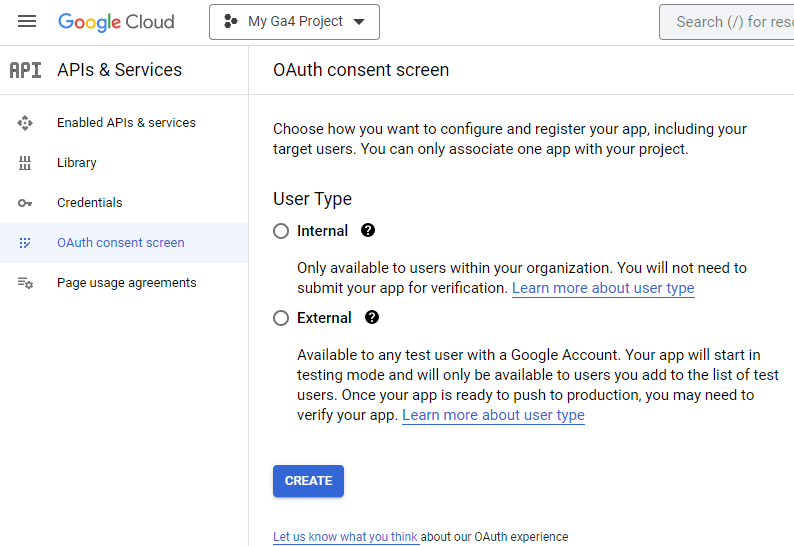Click the User Type heading

tap(312, 199)
